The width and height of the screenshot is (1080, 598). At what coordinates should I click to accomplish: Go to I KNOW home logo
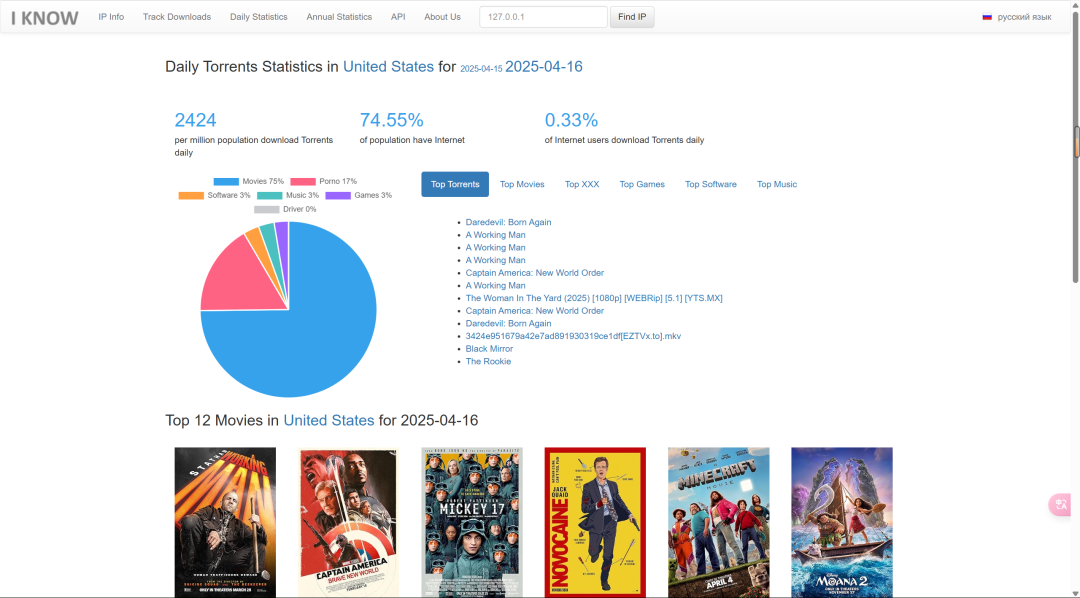click(x=45, y=18)
